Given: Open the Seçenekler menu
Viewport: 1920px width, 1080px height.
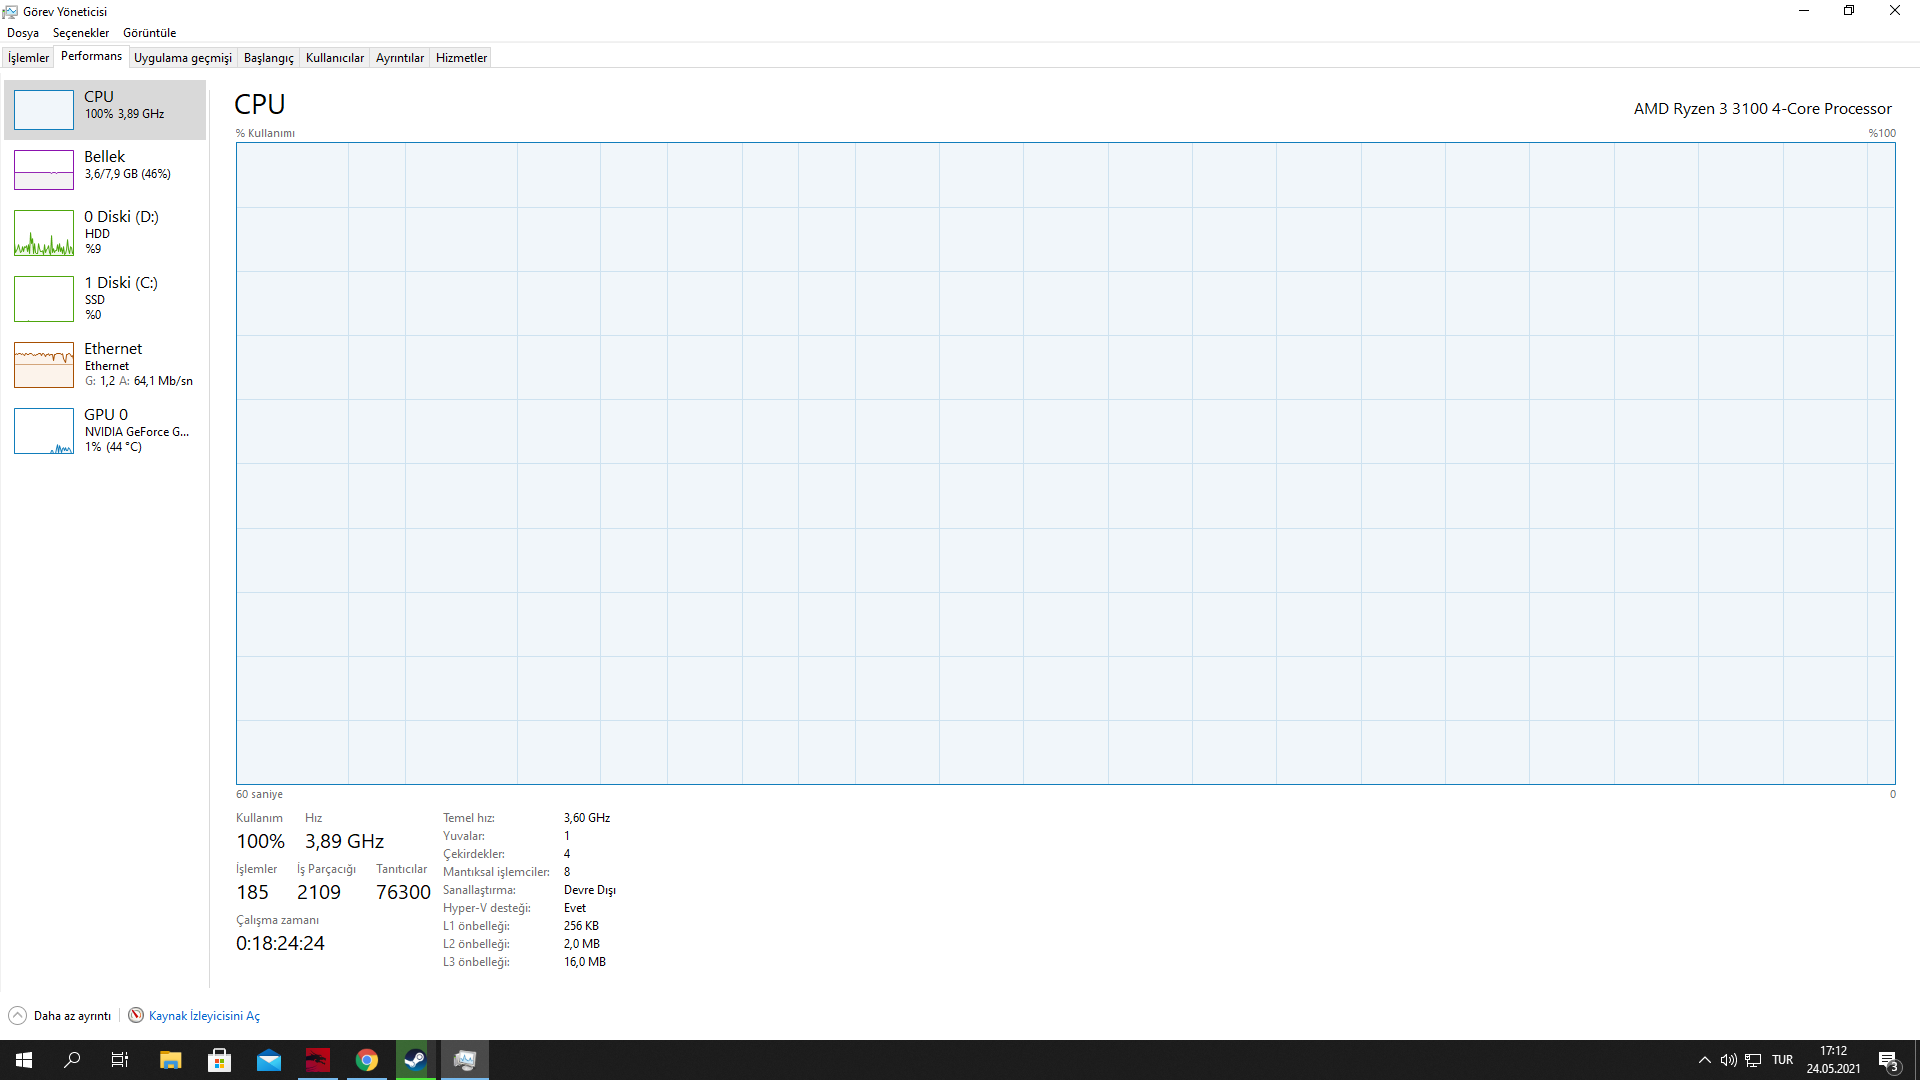Looking at the screenshot, I should 81,33.
